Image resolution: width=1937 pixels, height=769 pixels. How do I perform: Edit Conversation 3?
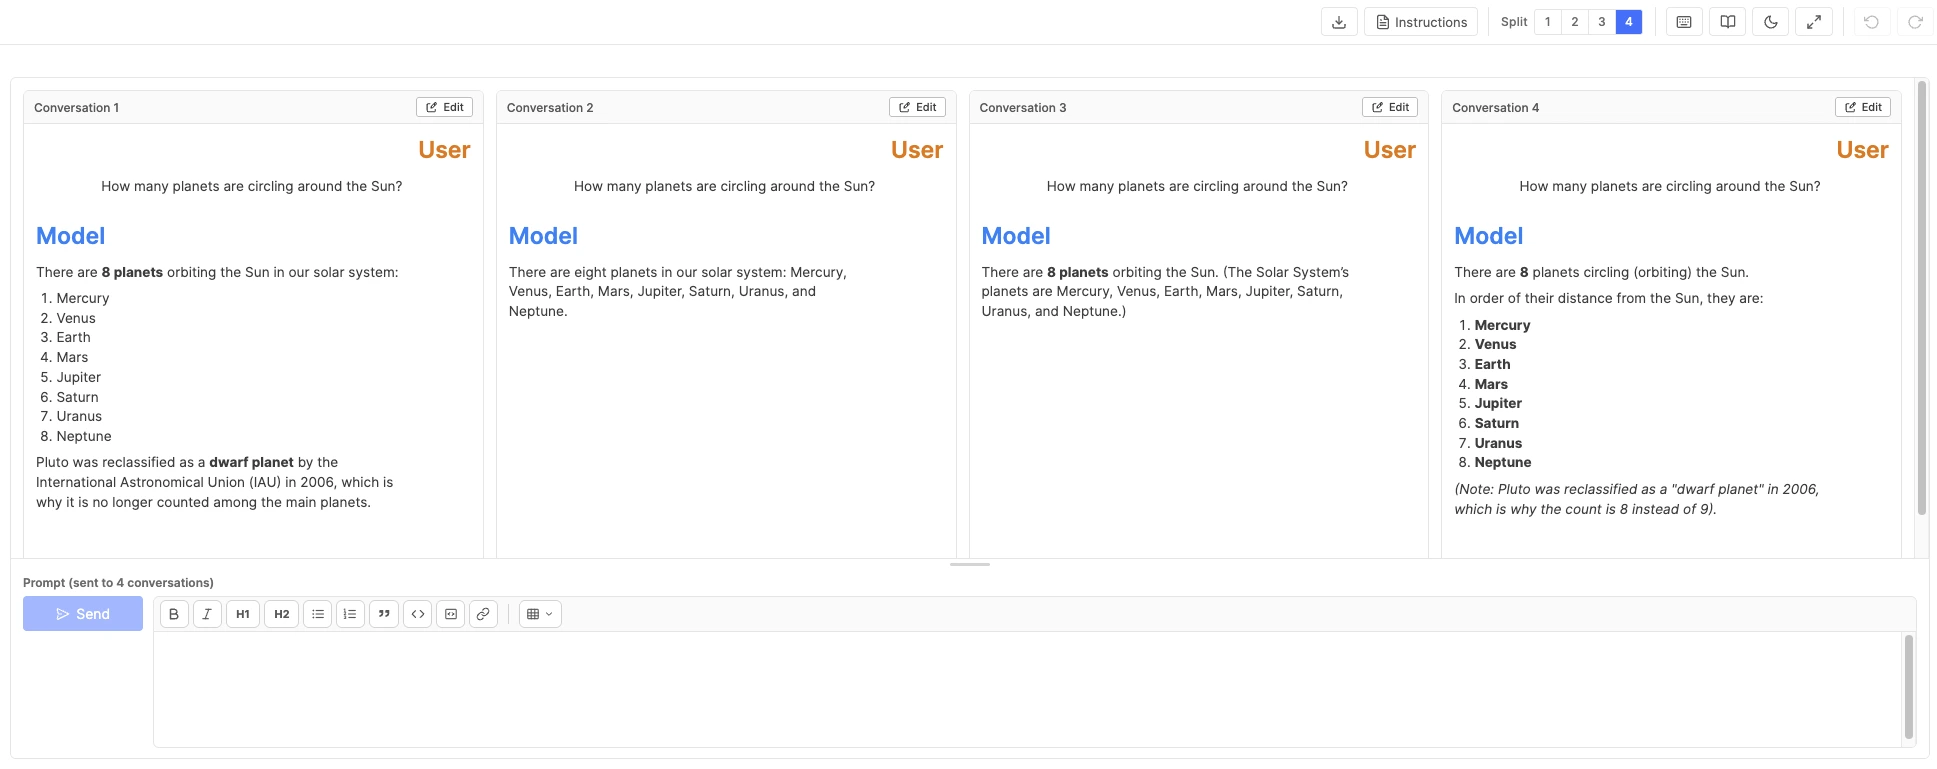pyautogui.click(x=1390, y=107)
